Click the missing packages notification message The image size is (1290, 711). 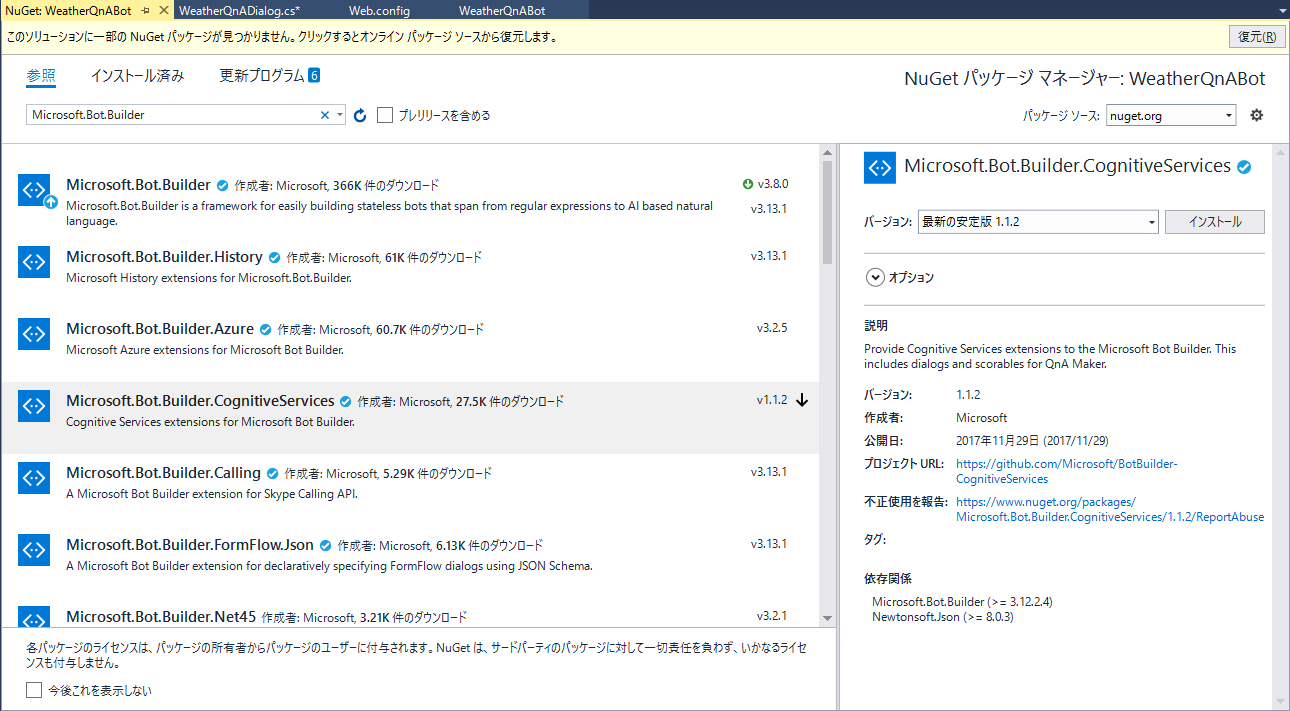coord(281,37)
